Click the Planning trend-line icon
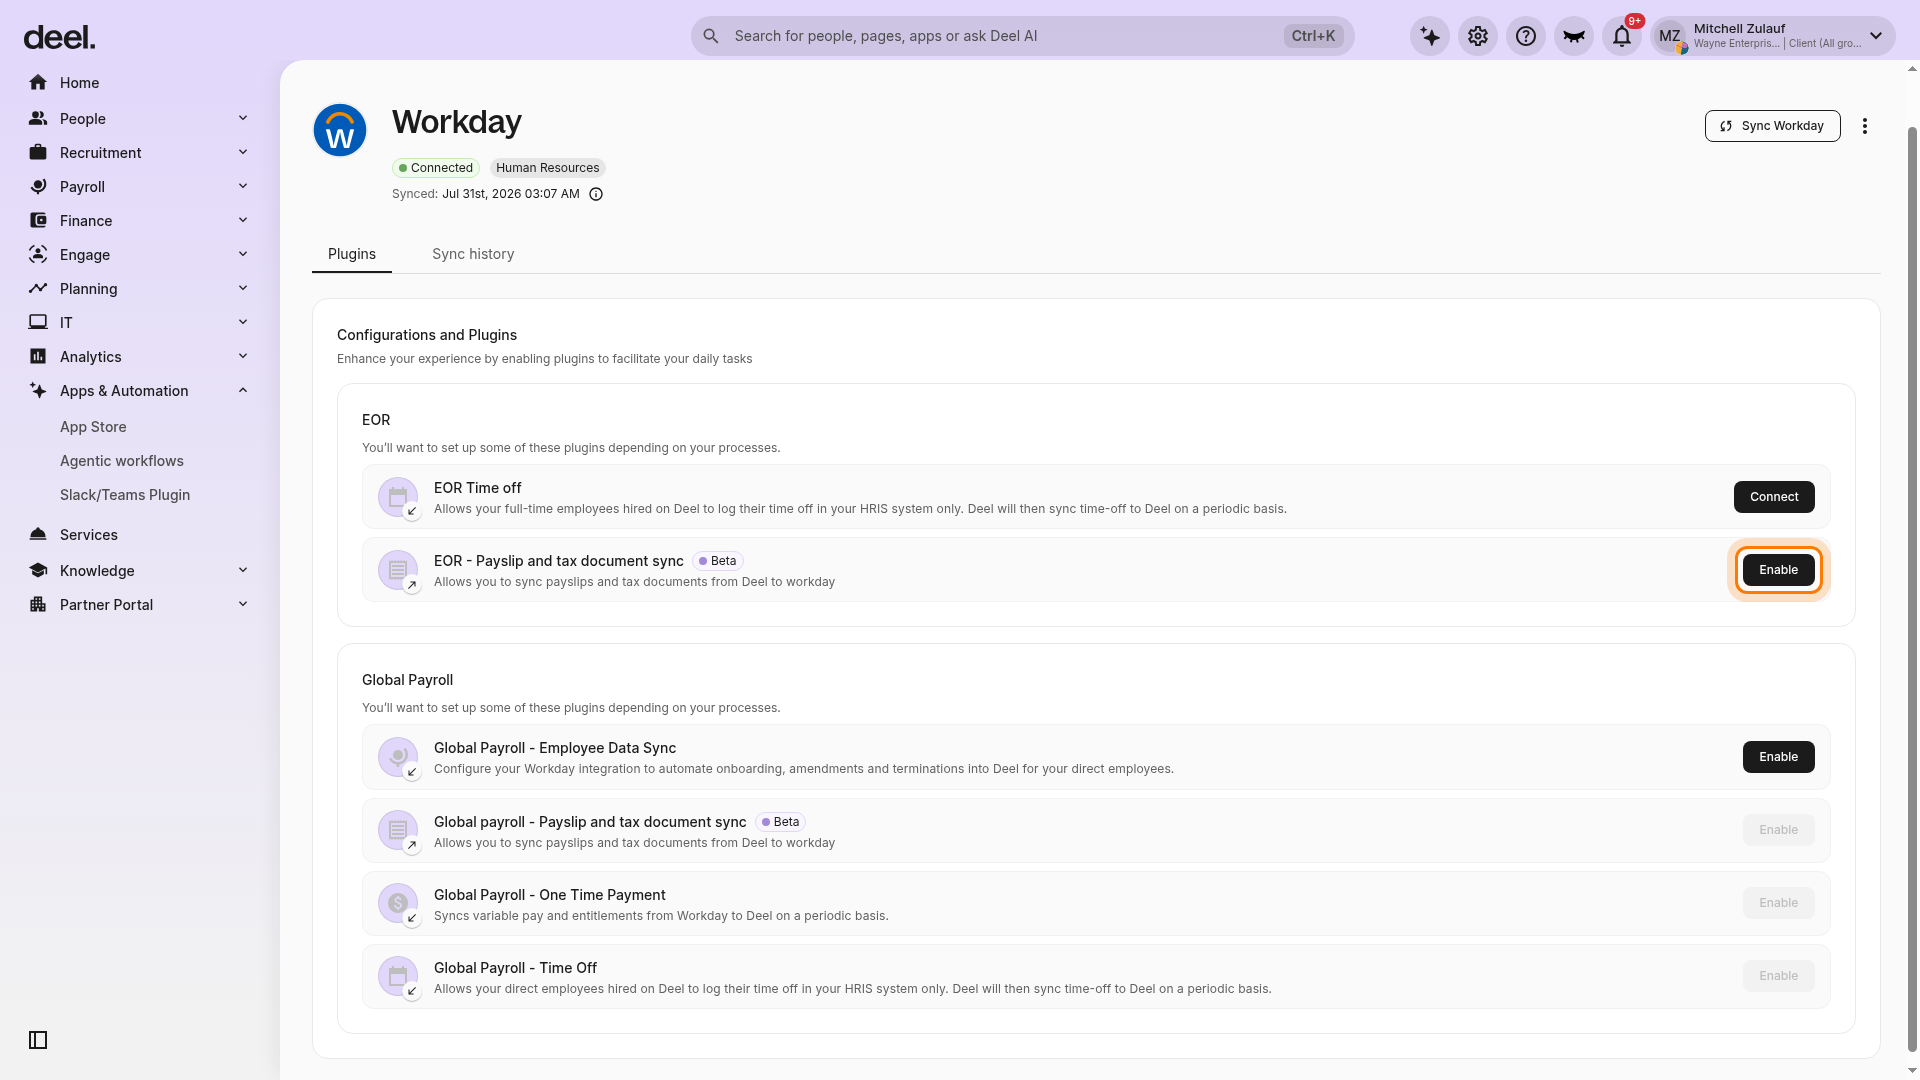The height and width of the screenshot is (1080, 1920). (x=38, y=288)
